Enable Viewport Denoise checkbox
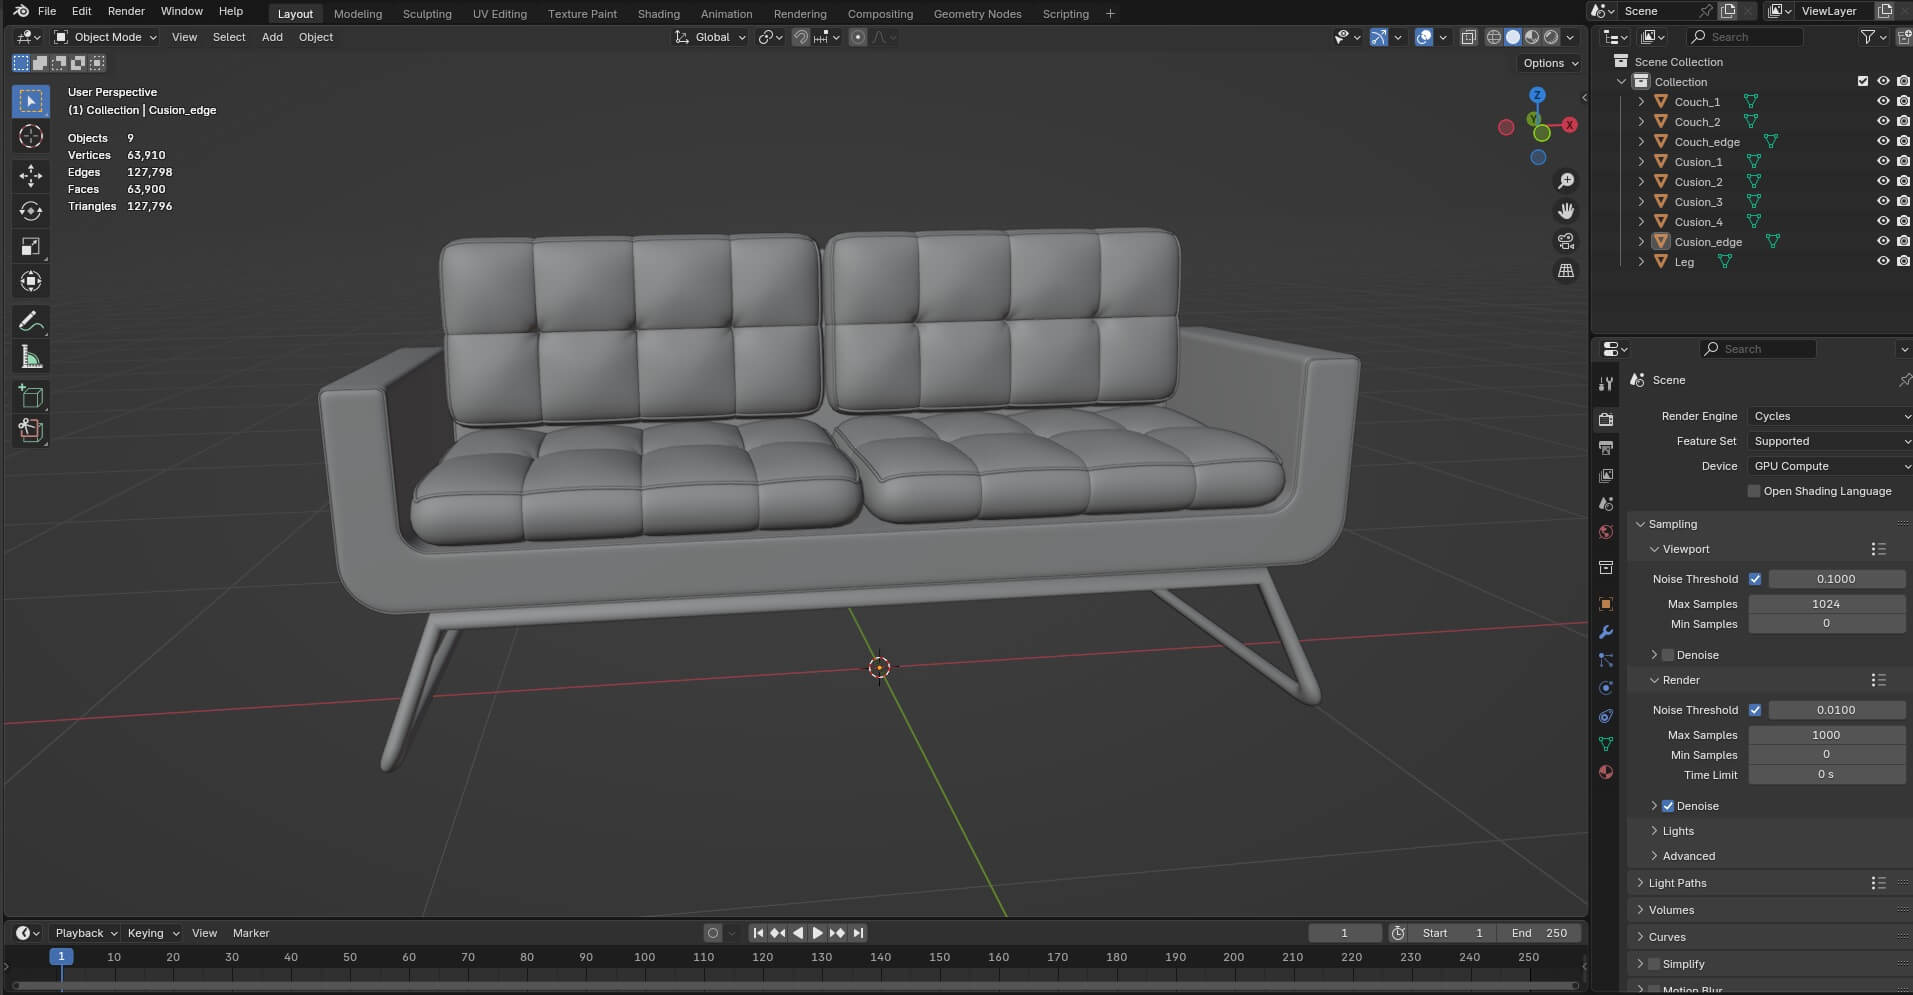 pos(1668,655)
